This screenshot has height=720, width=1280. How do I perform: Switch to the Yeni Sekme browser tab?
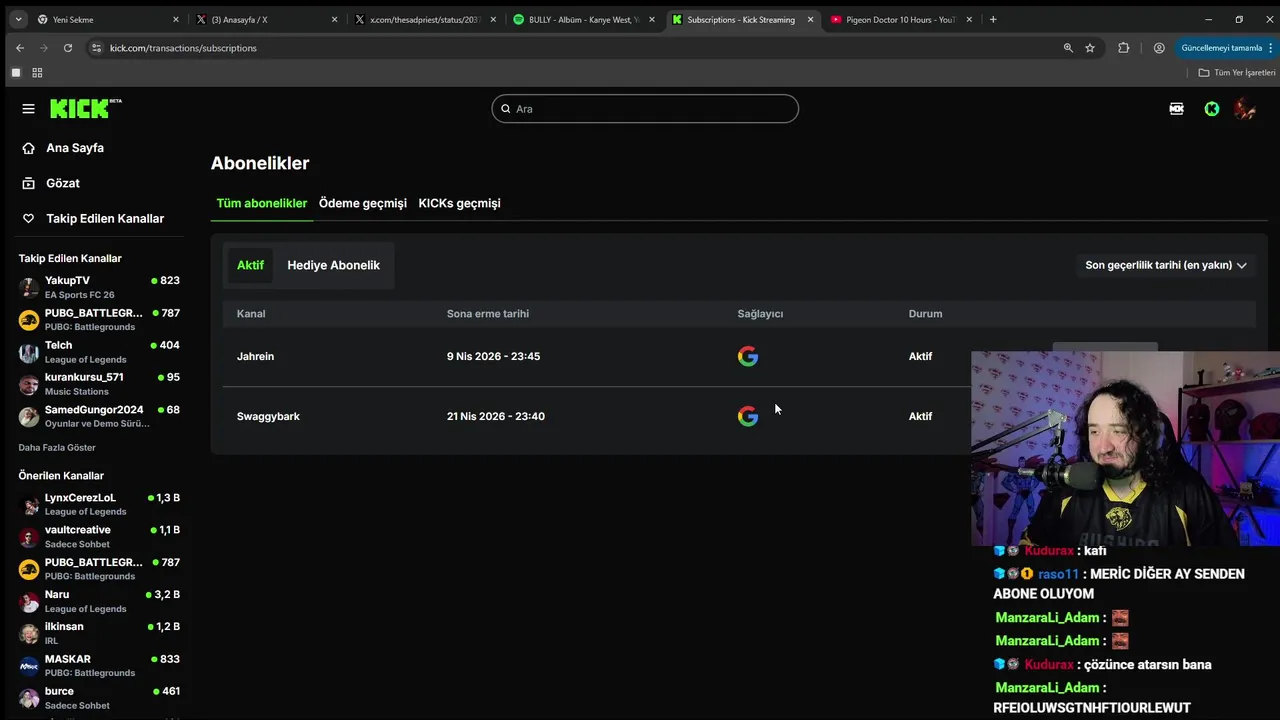coord(108,19)
